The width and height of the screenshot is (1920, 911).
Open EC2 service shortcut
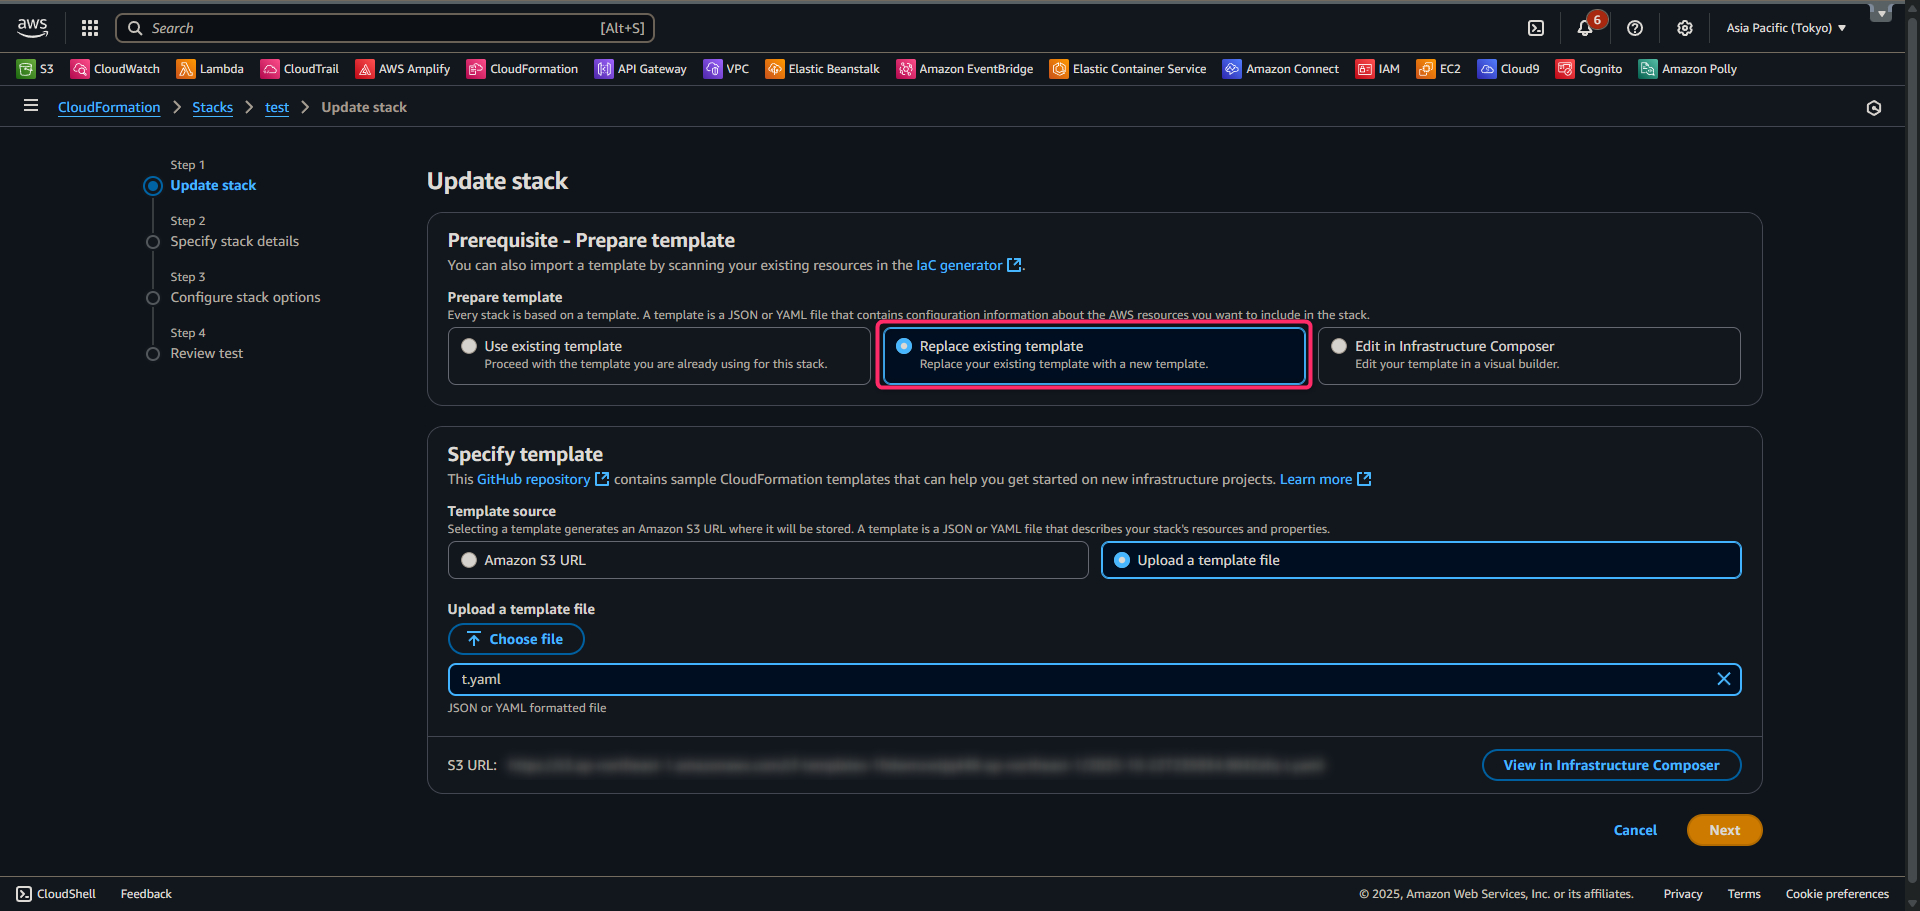1439,69
